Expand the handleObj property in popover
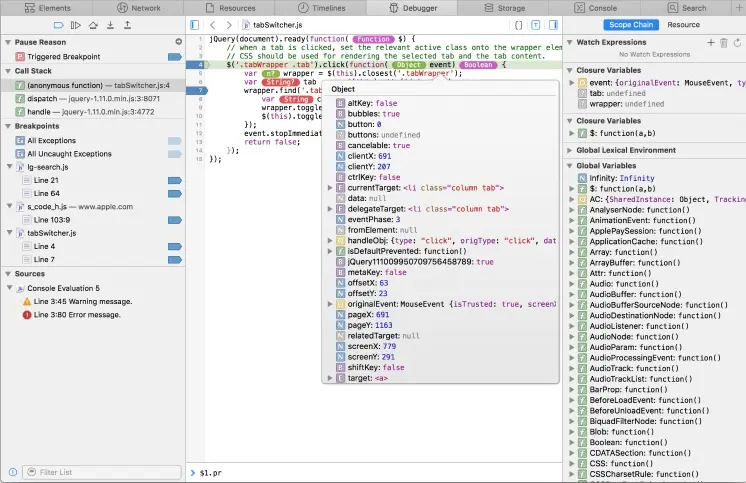The width and height of the screenshot is (746, 483). [330, 241]
